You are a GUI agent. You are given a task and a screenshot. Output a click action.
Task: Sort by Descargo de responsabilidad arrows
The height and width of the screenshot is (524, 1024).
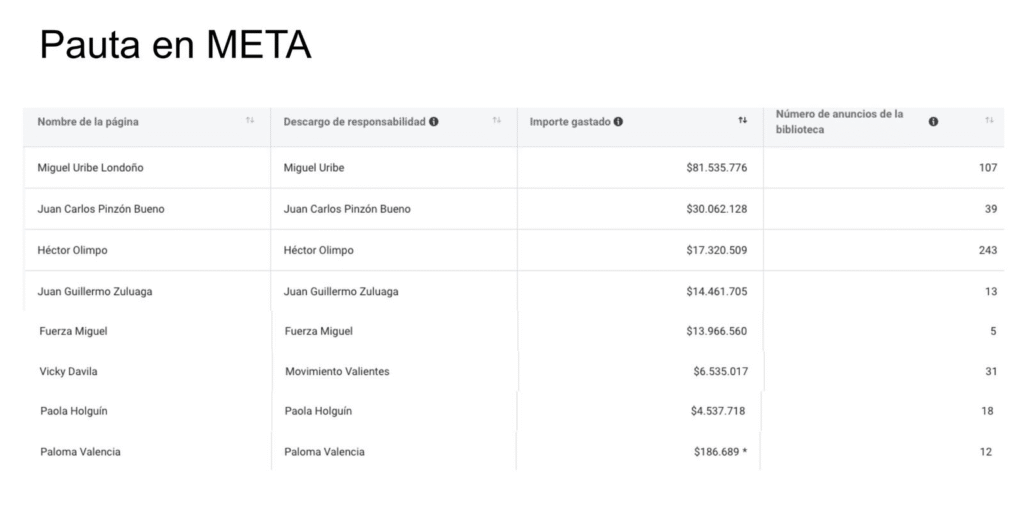point(496,121)
